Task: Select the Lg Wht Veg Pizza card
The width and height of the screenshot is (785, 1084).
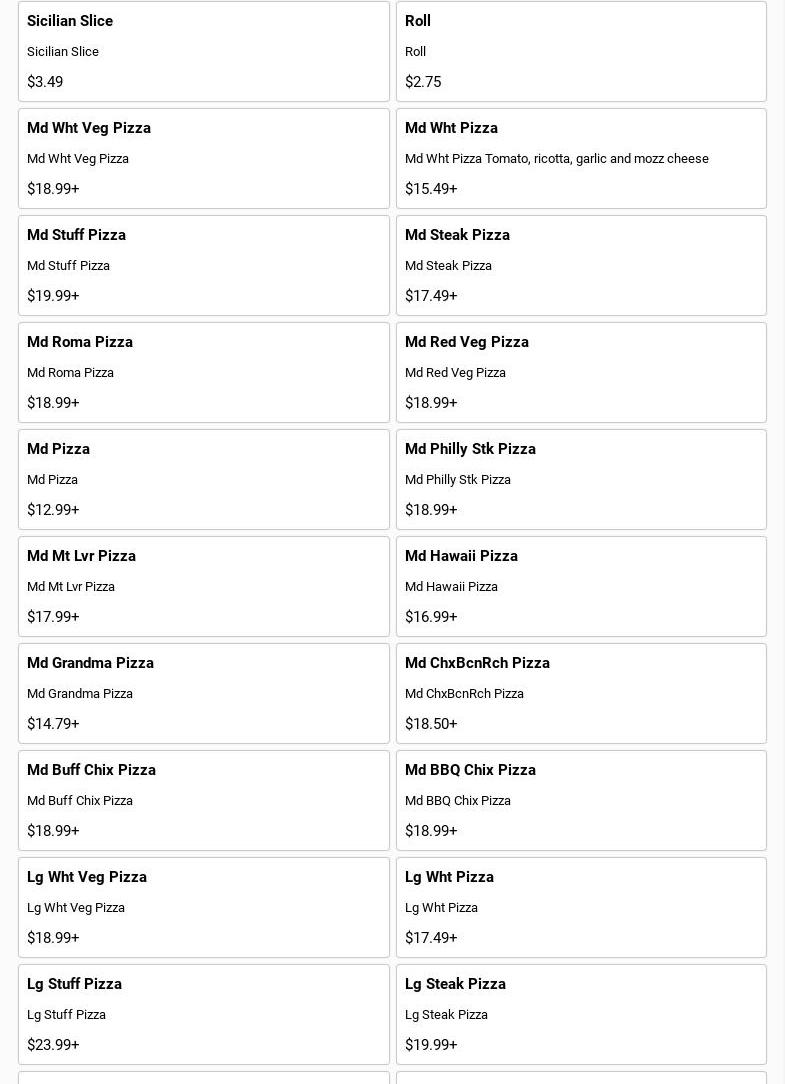Action: click(203, 907)
